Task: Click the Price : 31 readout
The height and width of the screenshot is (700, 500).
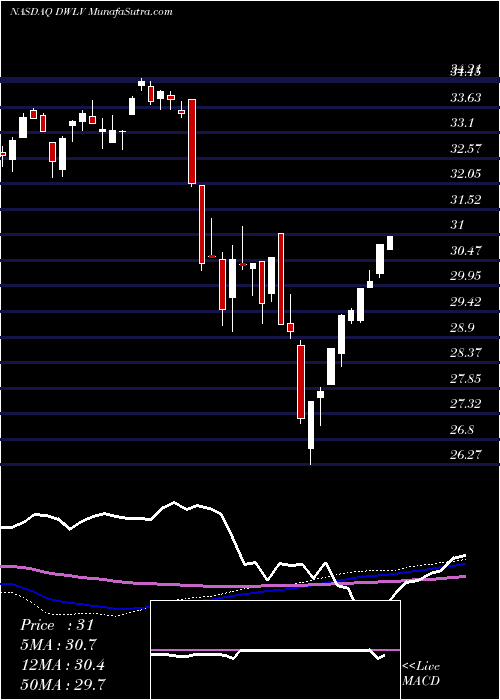Action: [x=57, y=625]
